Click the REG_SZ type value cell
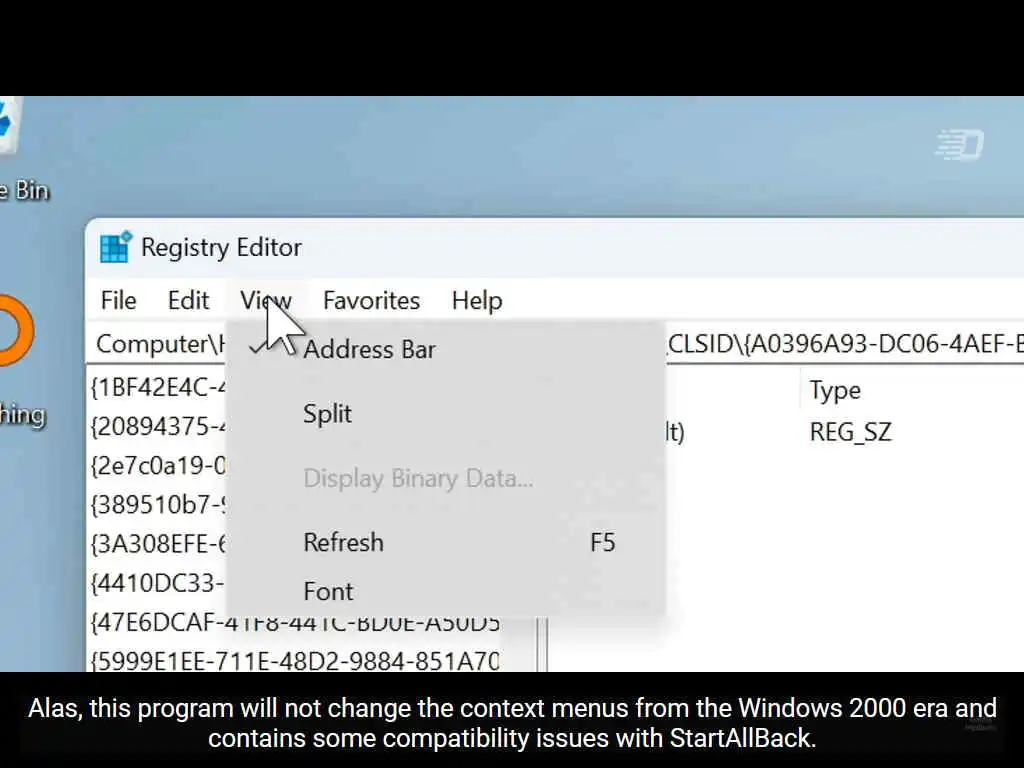The height and width of the screenshot is (768, 1024). coord(850,432)
